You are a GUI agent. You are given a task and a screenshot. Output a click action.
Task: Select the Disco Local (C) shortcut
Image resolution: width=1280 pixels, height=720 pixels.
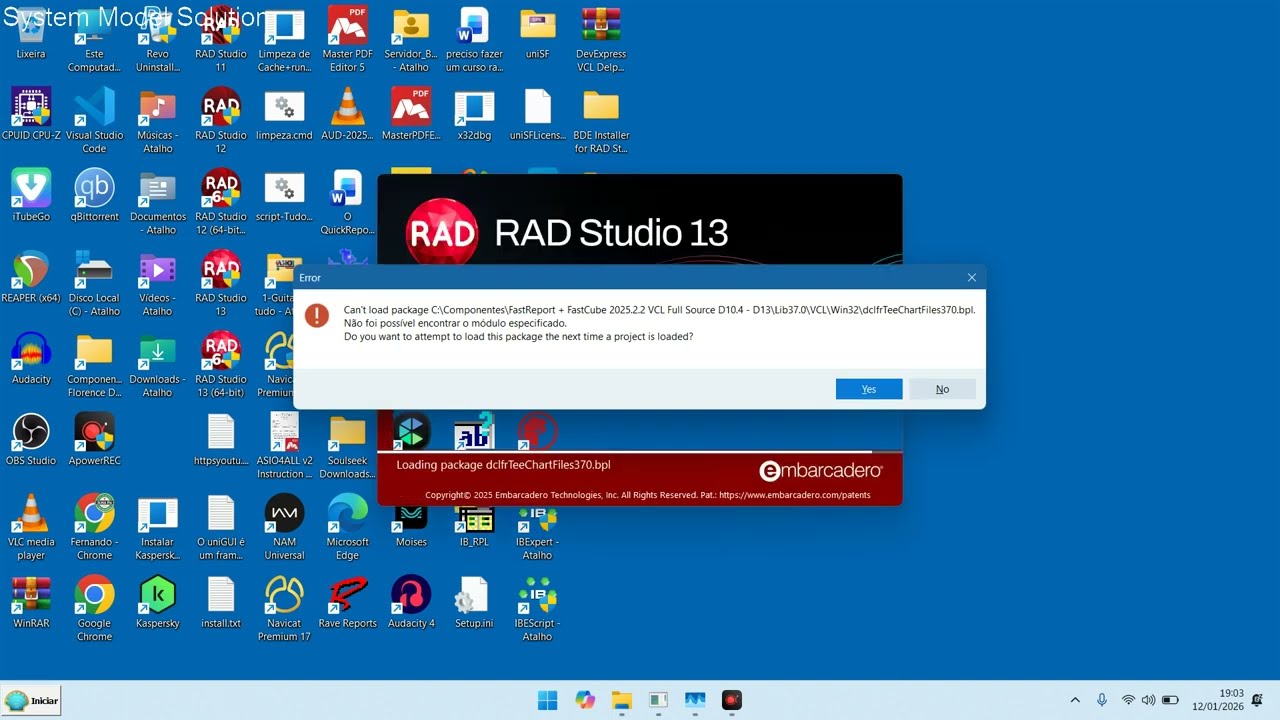click(x=94, y=283)
